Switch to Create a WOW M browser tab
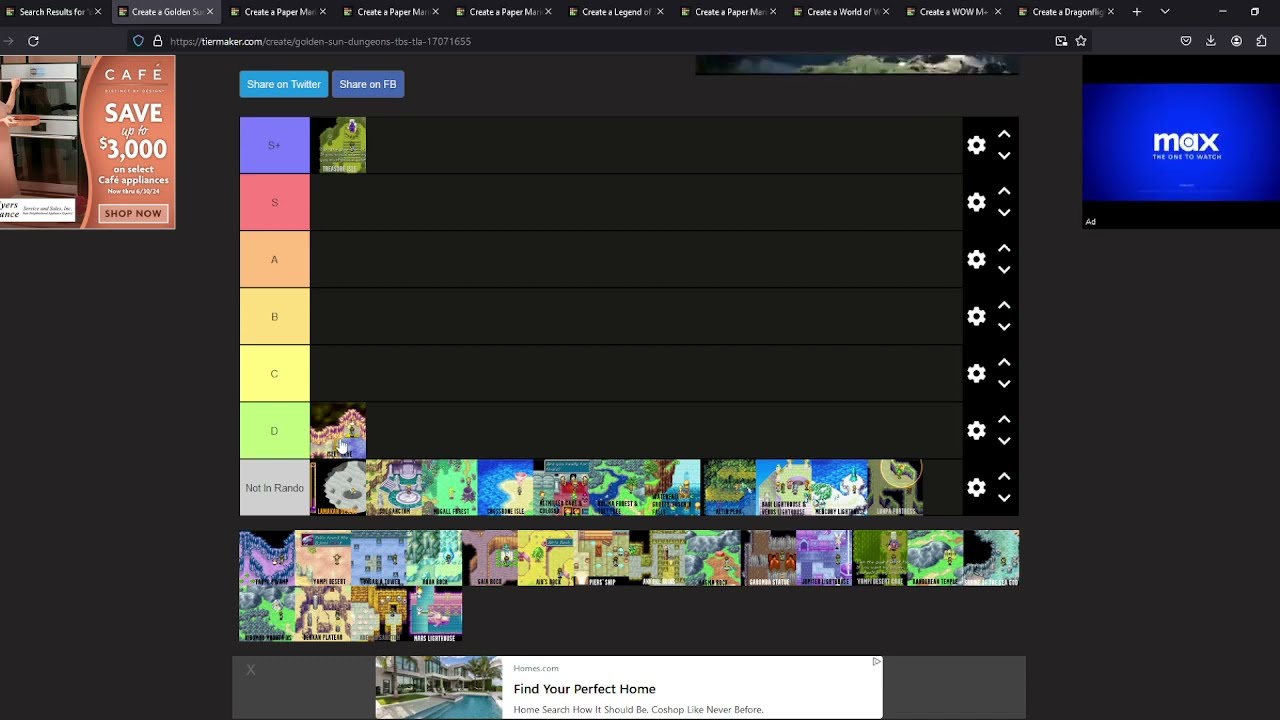 tap(953, 12)
